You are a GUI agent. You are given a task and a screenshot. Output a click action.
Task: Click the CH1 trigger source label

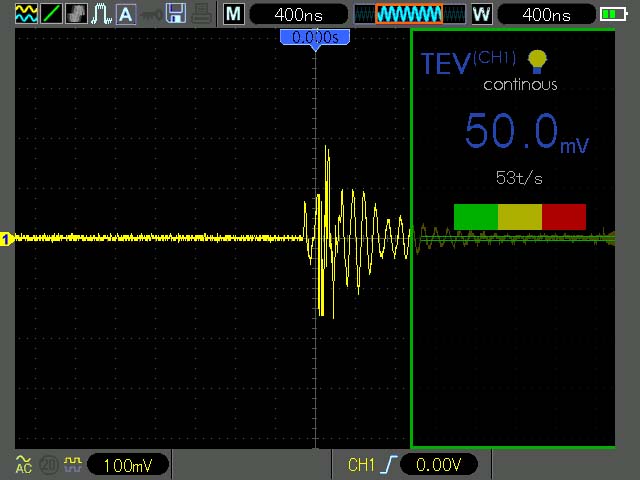[361, 464]
